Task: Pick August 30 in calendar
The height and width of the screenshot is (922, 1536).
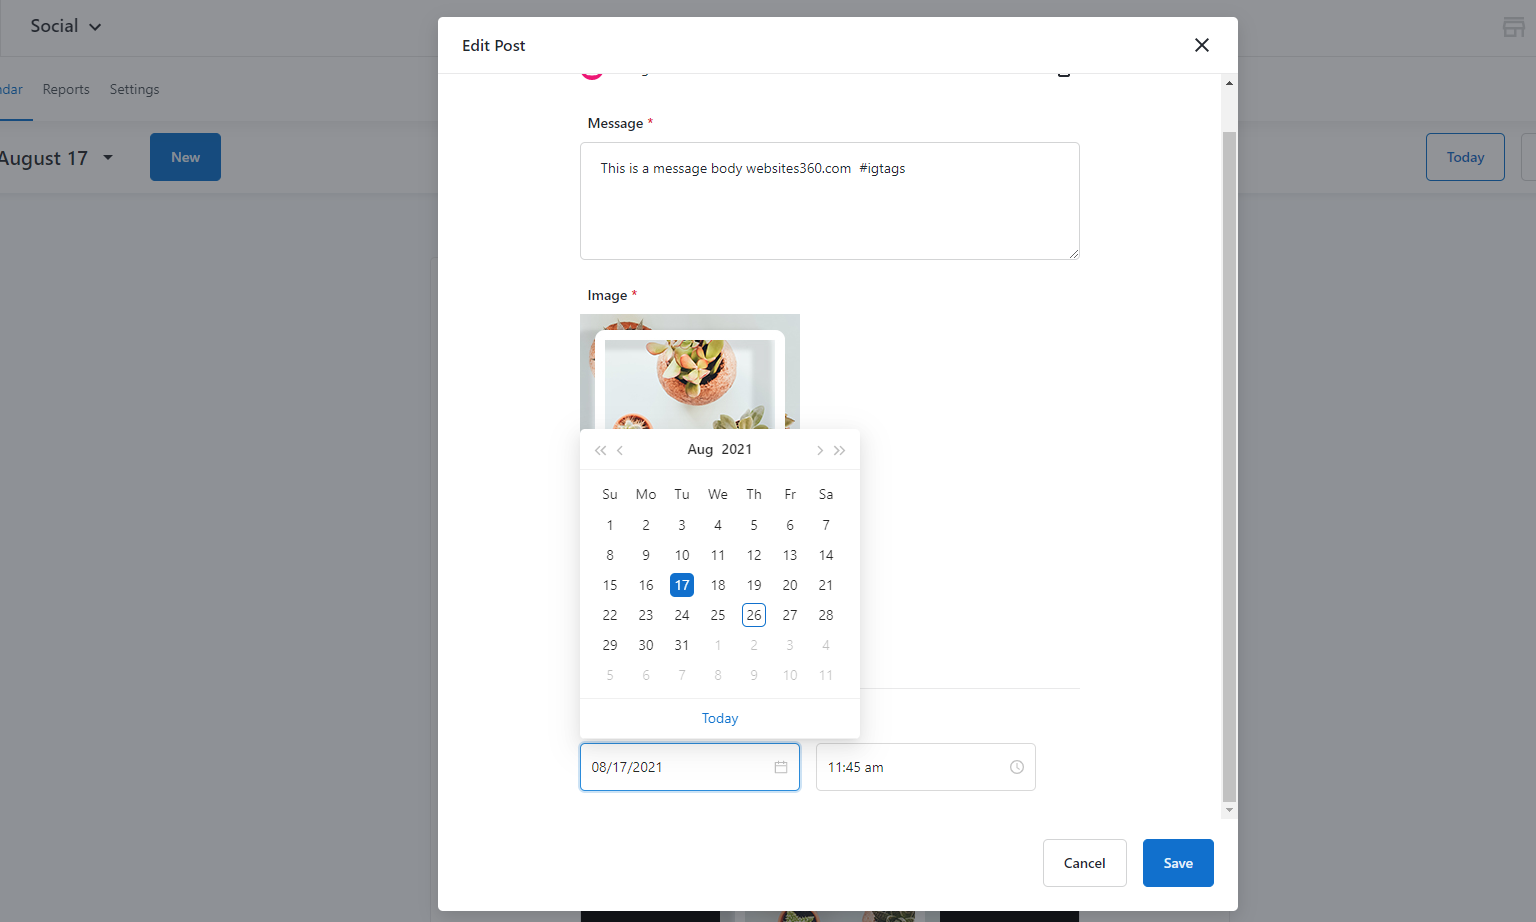Action: point(646,645)
